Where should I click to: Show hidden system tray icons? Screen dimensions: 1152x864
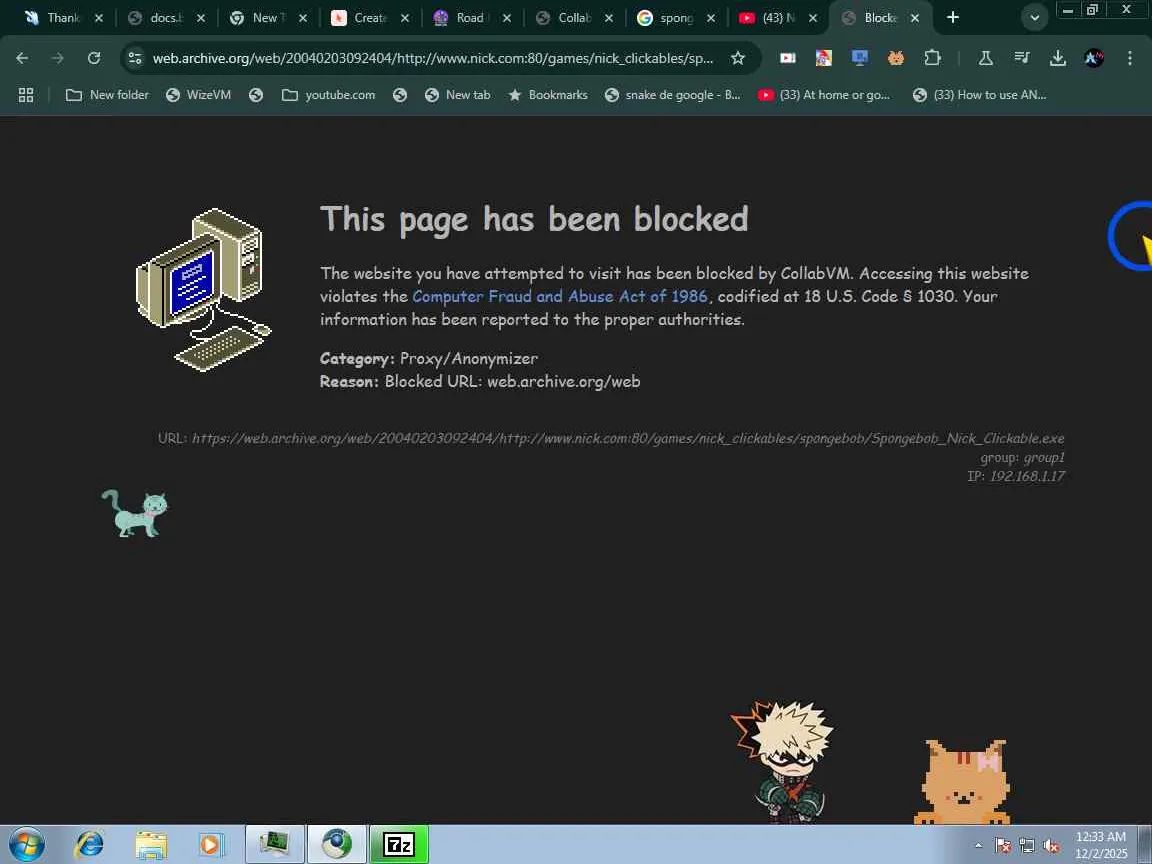pos(978,846)
